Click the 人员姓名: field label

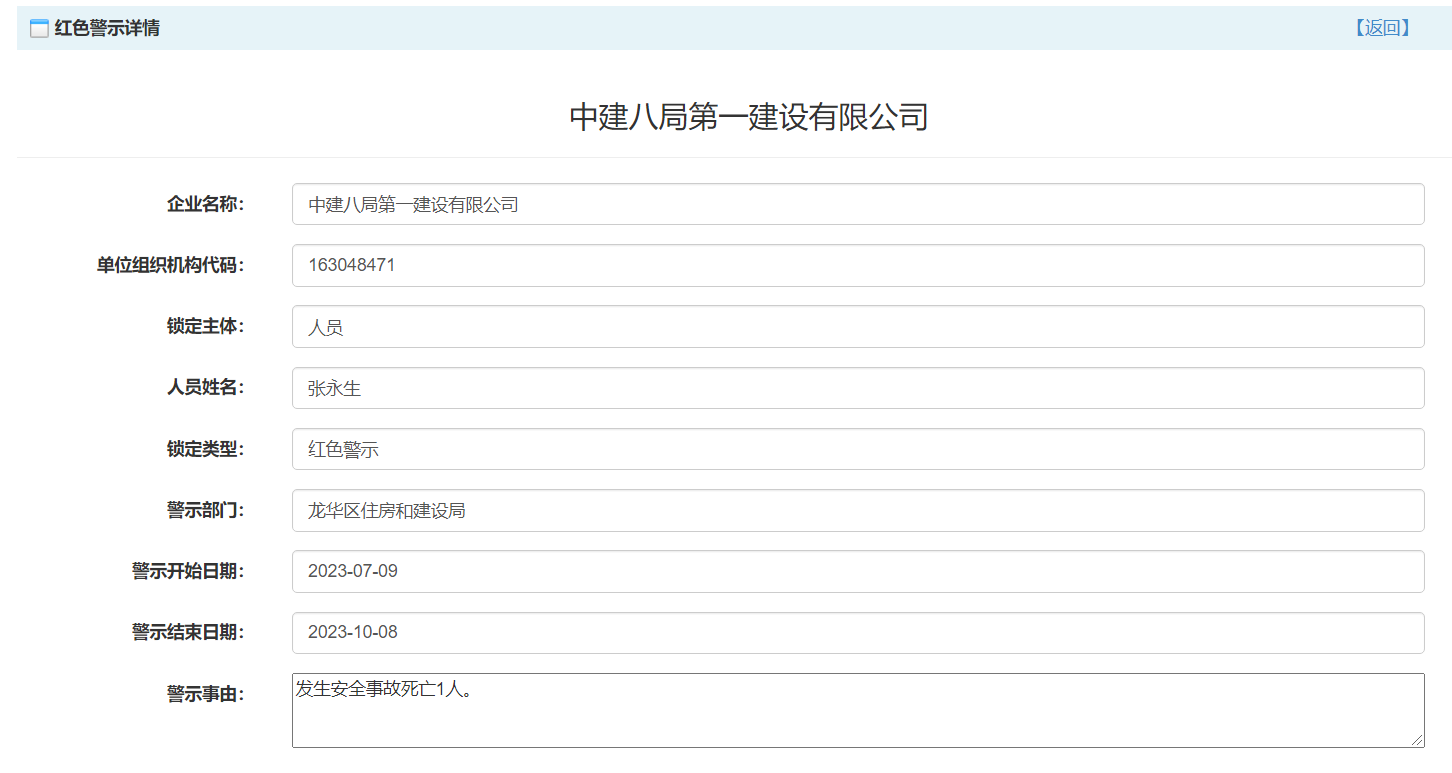205,387
